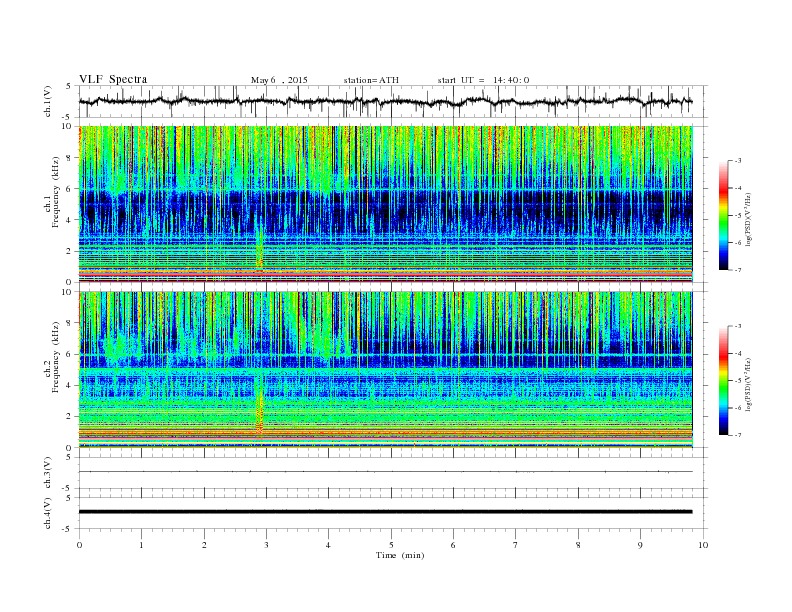Click the flat ch.3 voltage trace
This screenshot has height=612, width=792.
[385, 472]
